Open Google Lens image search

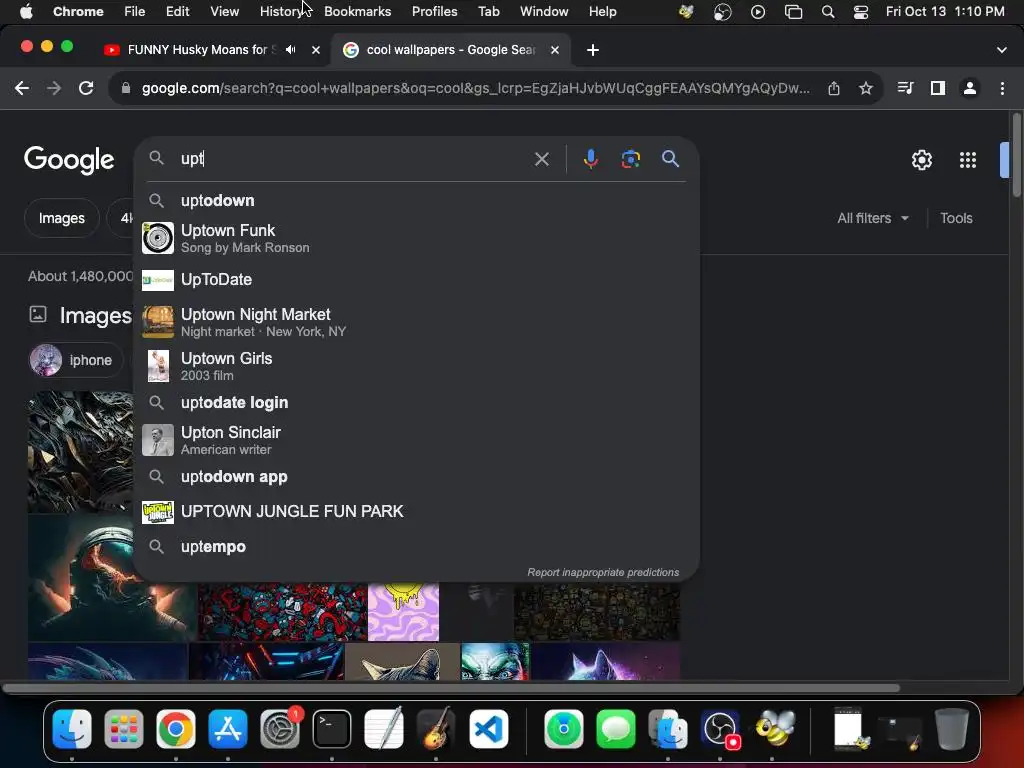coord(630,159)
